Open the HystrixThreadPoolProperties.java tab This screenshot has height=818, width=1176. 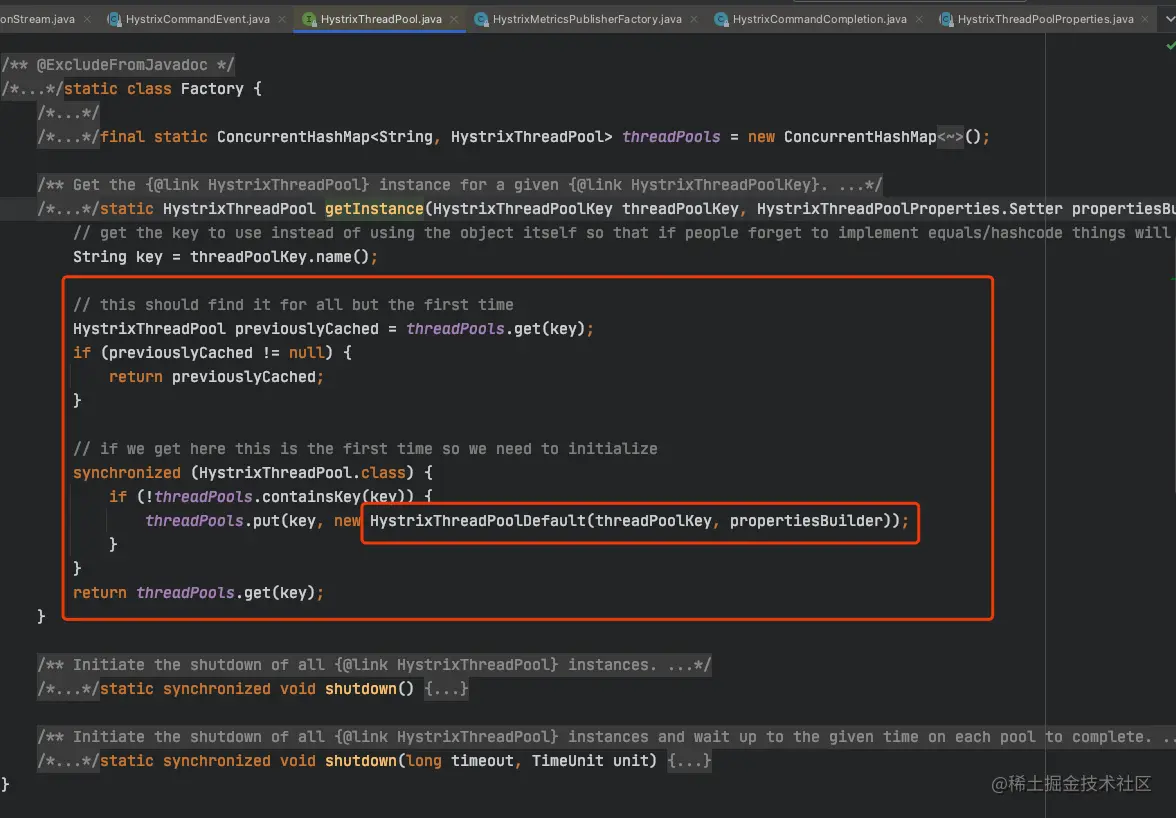click(1046, 19)
